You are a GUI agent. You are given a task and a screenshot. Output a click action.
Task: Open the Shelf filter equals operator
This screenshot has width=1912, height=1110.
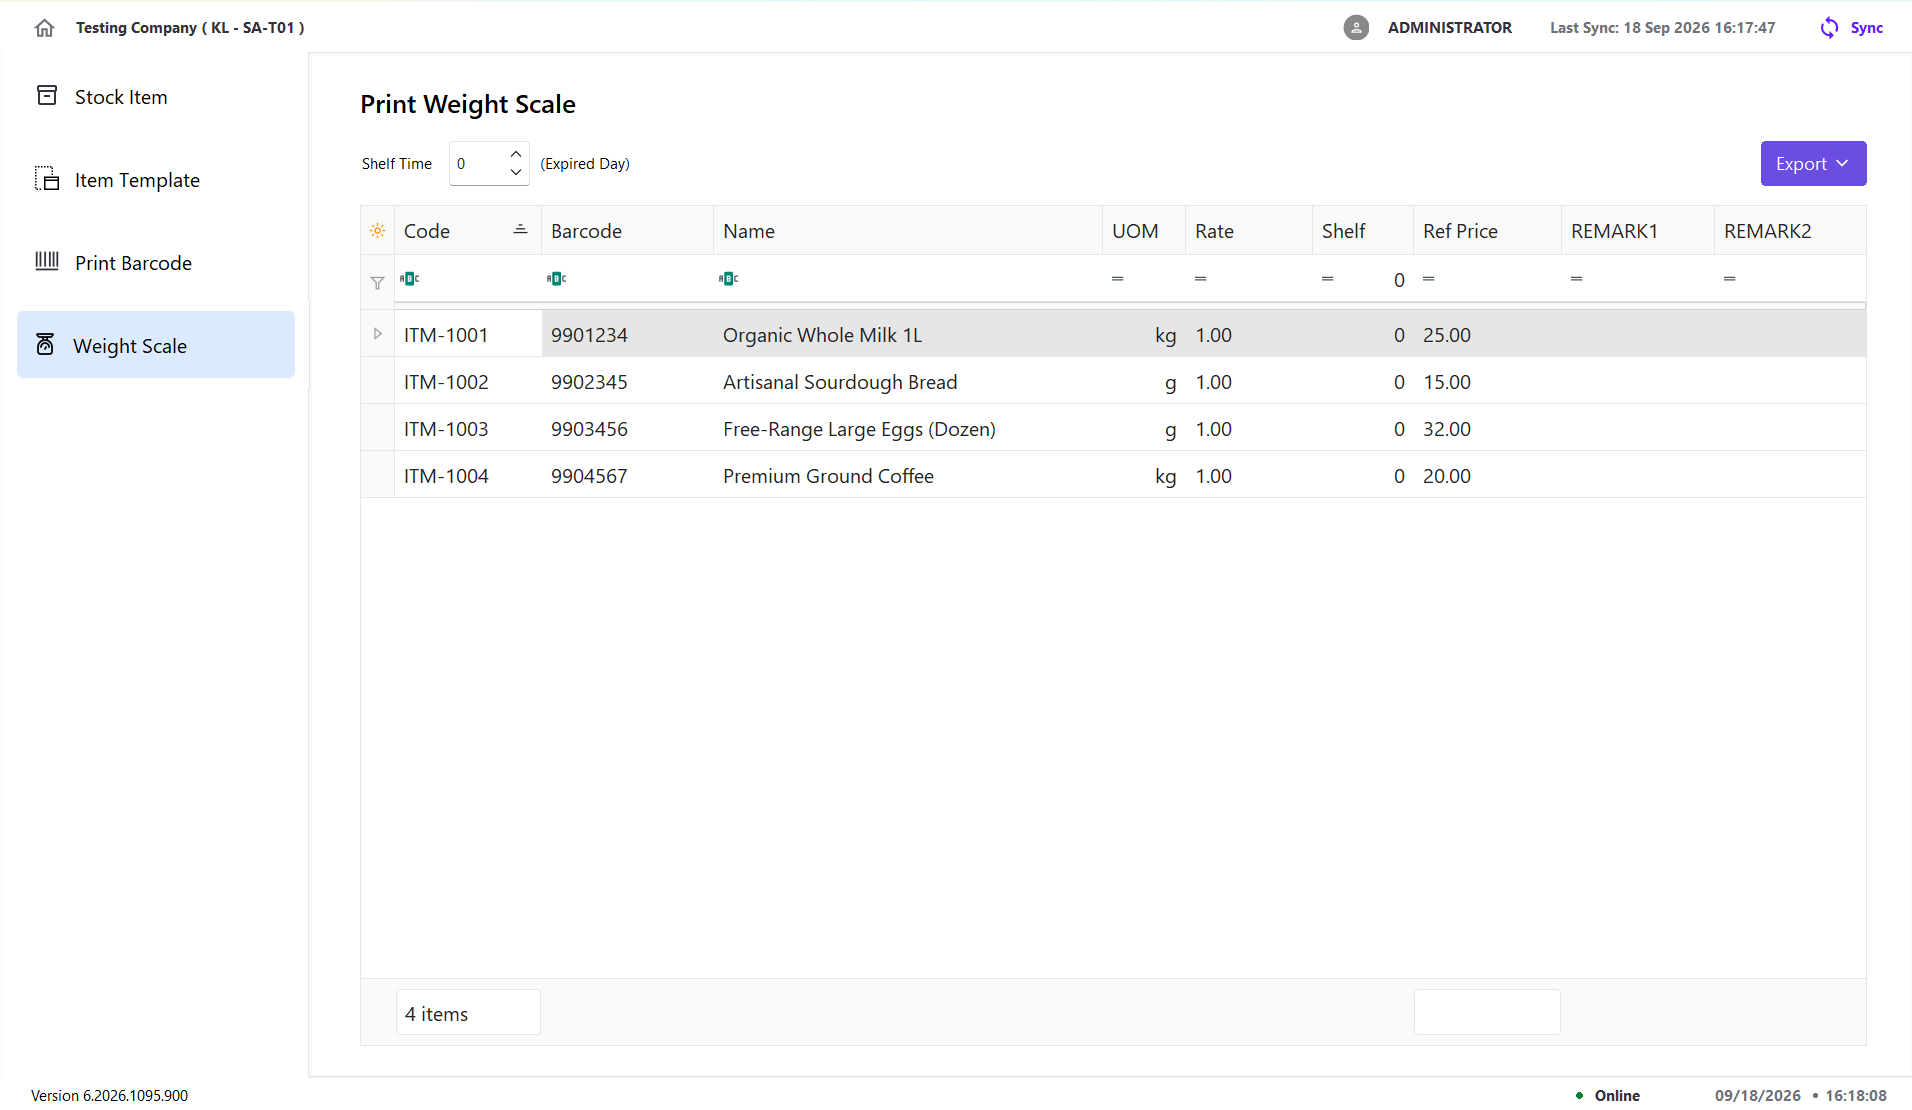point(1328,279)
